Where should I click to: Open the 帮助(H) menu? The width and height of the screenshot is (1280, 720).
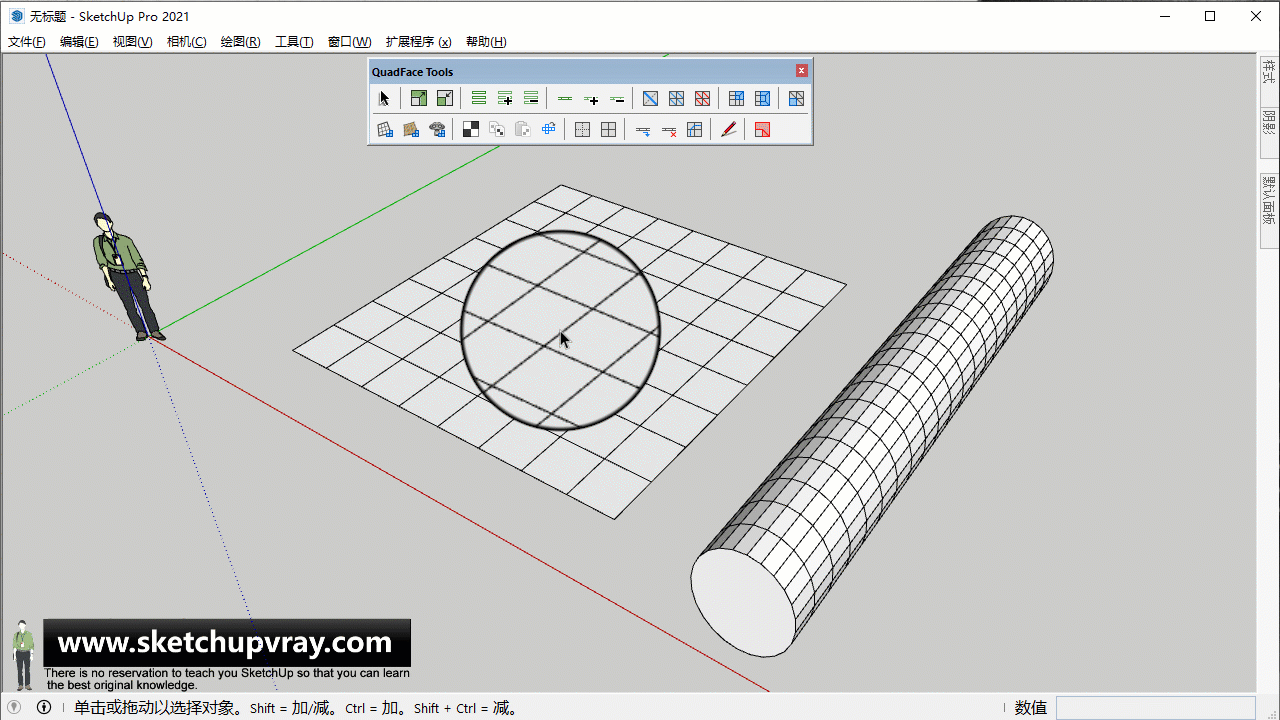tap(486, 42)
